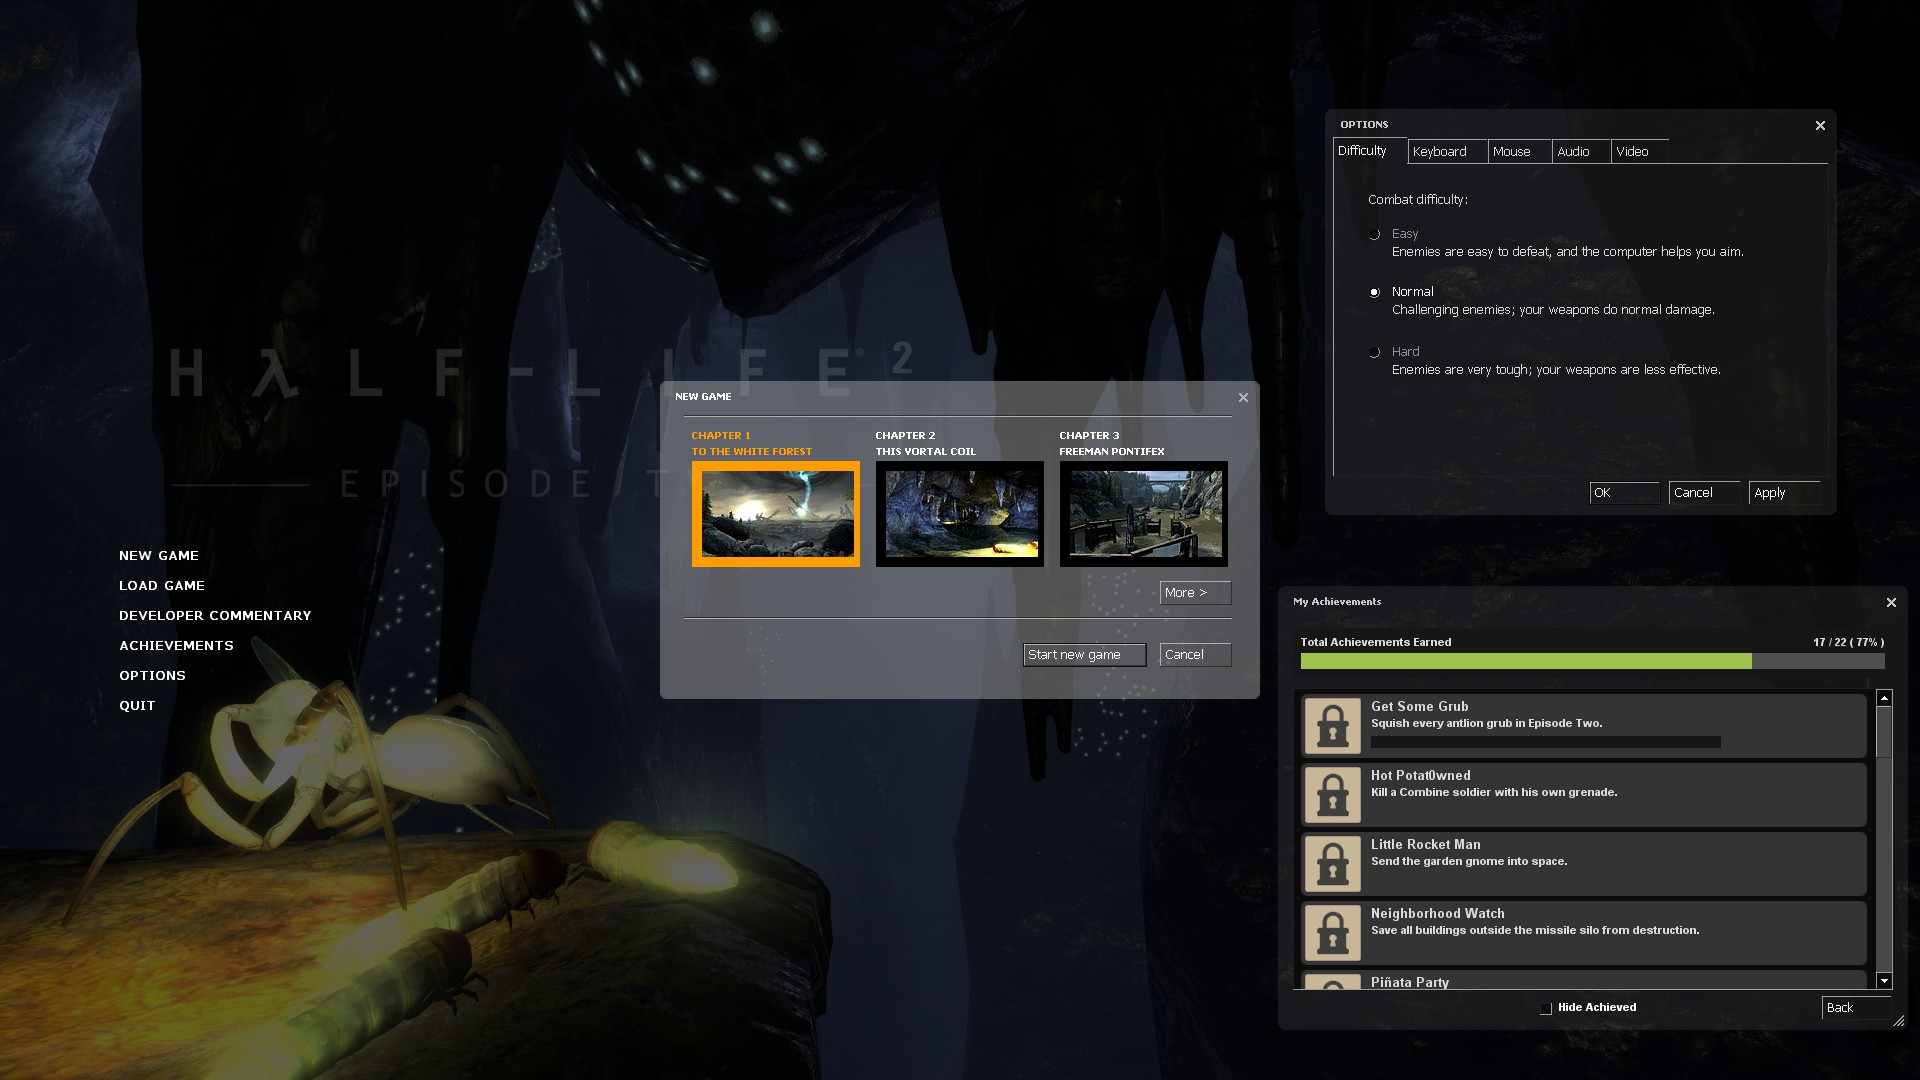Quit the game from main menu
Screen dimensions: 1920x1080
coord(137,706)
